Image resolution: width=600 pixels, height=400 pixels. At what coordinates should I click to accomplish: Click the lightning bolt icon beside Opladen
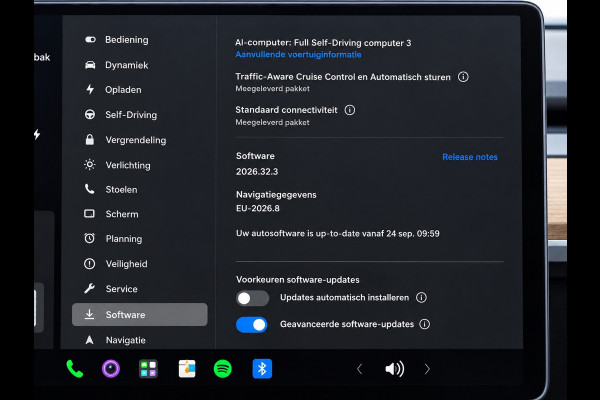point(90,89)
